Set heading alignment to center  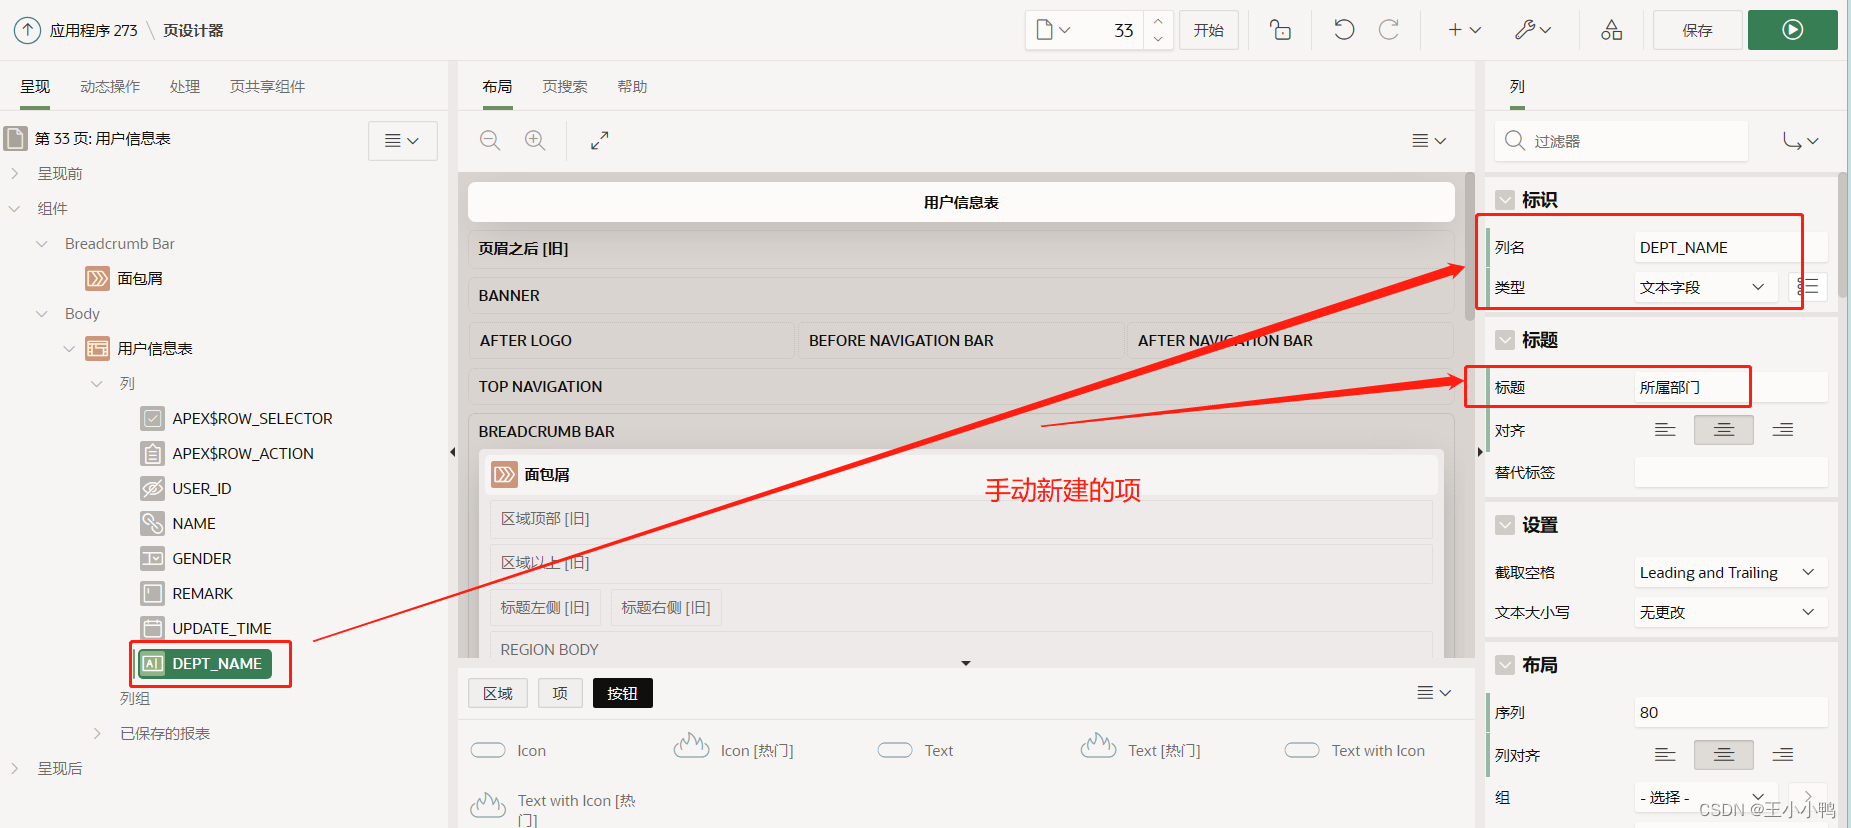point(1724,430)
